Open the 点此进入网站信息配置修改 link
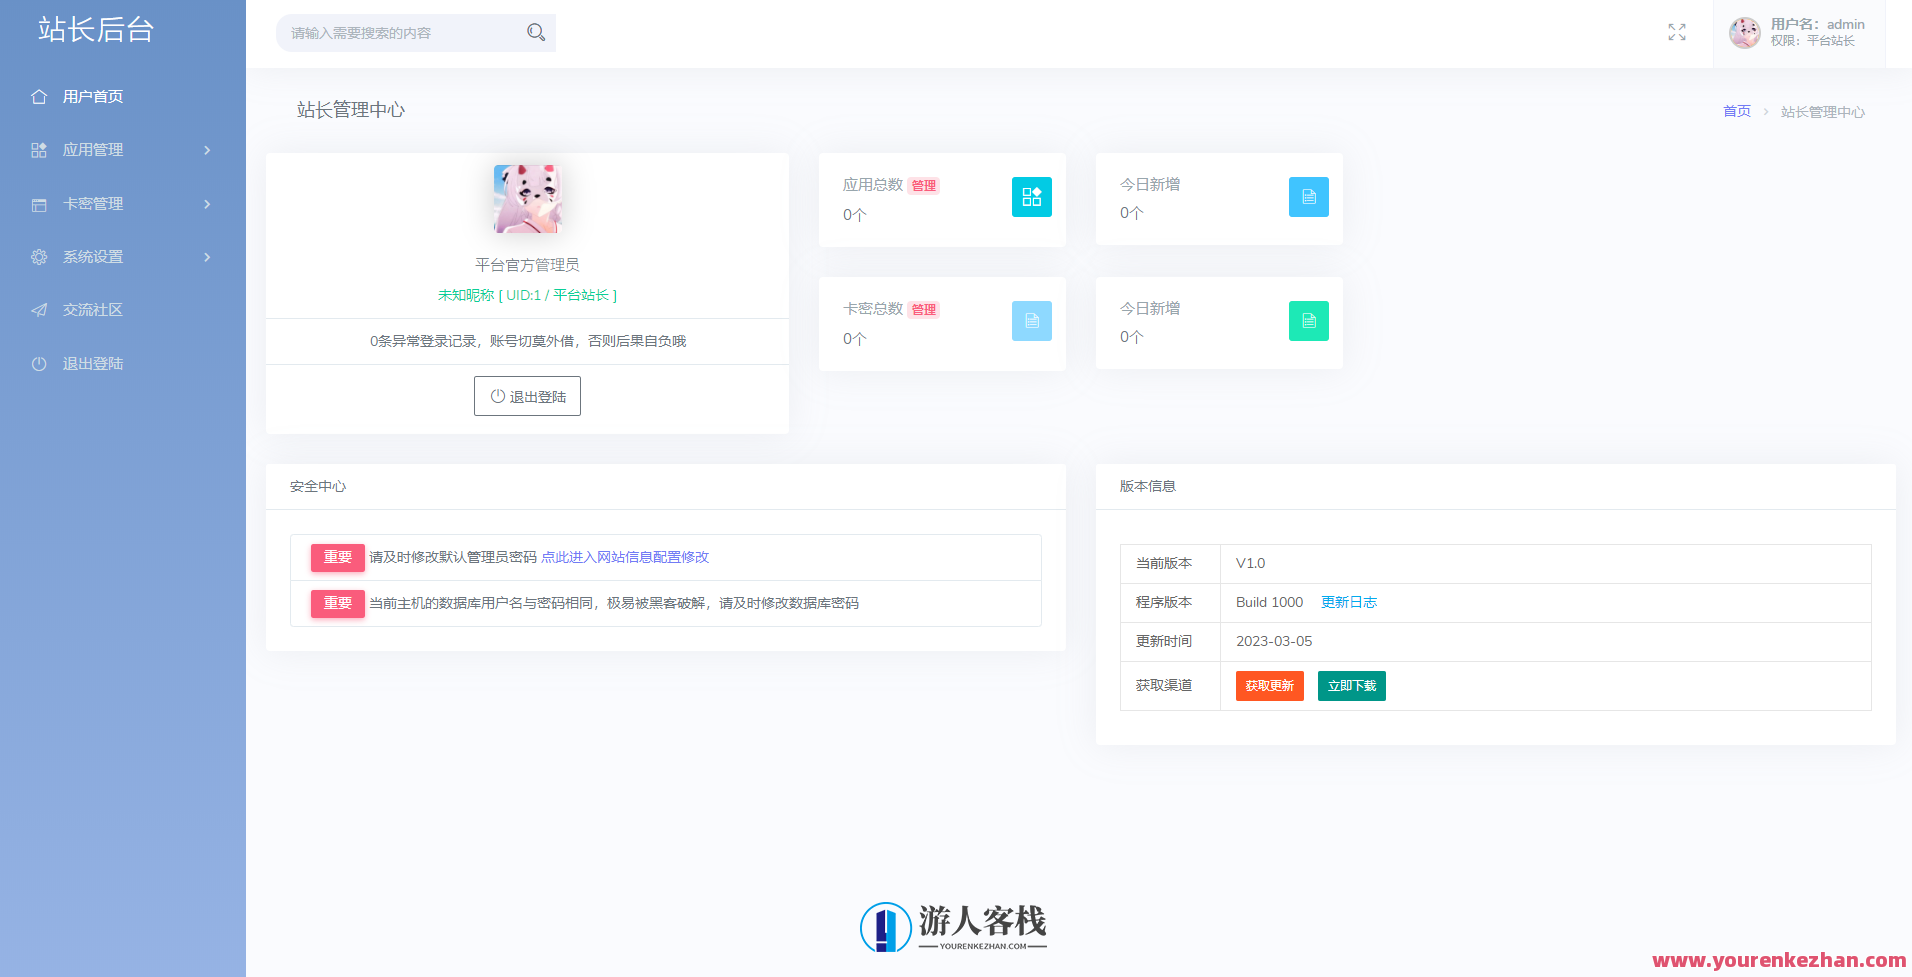This screenshot has width=1912, height=977. coord(625,557)
